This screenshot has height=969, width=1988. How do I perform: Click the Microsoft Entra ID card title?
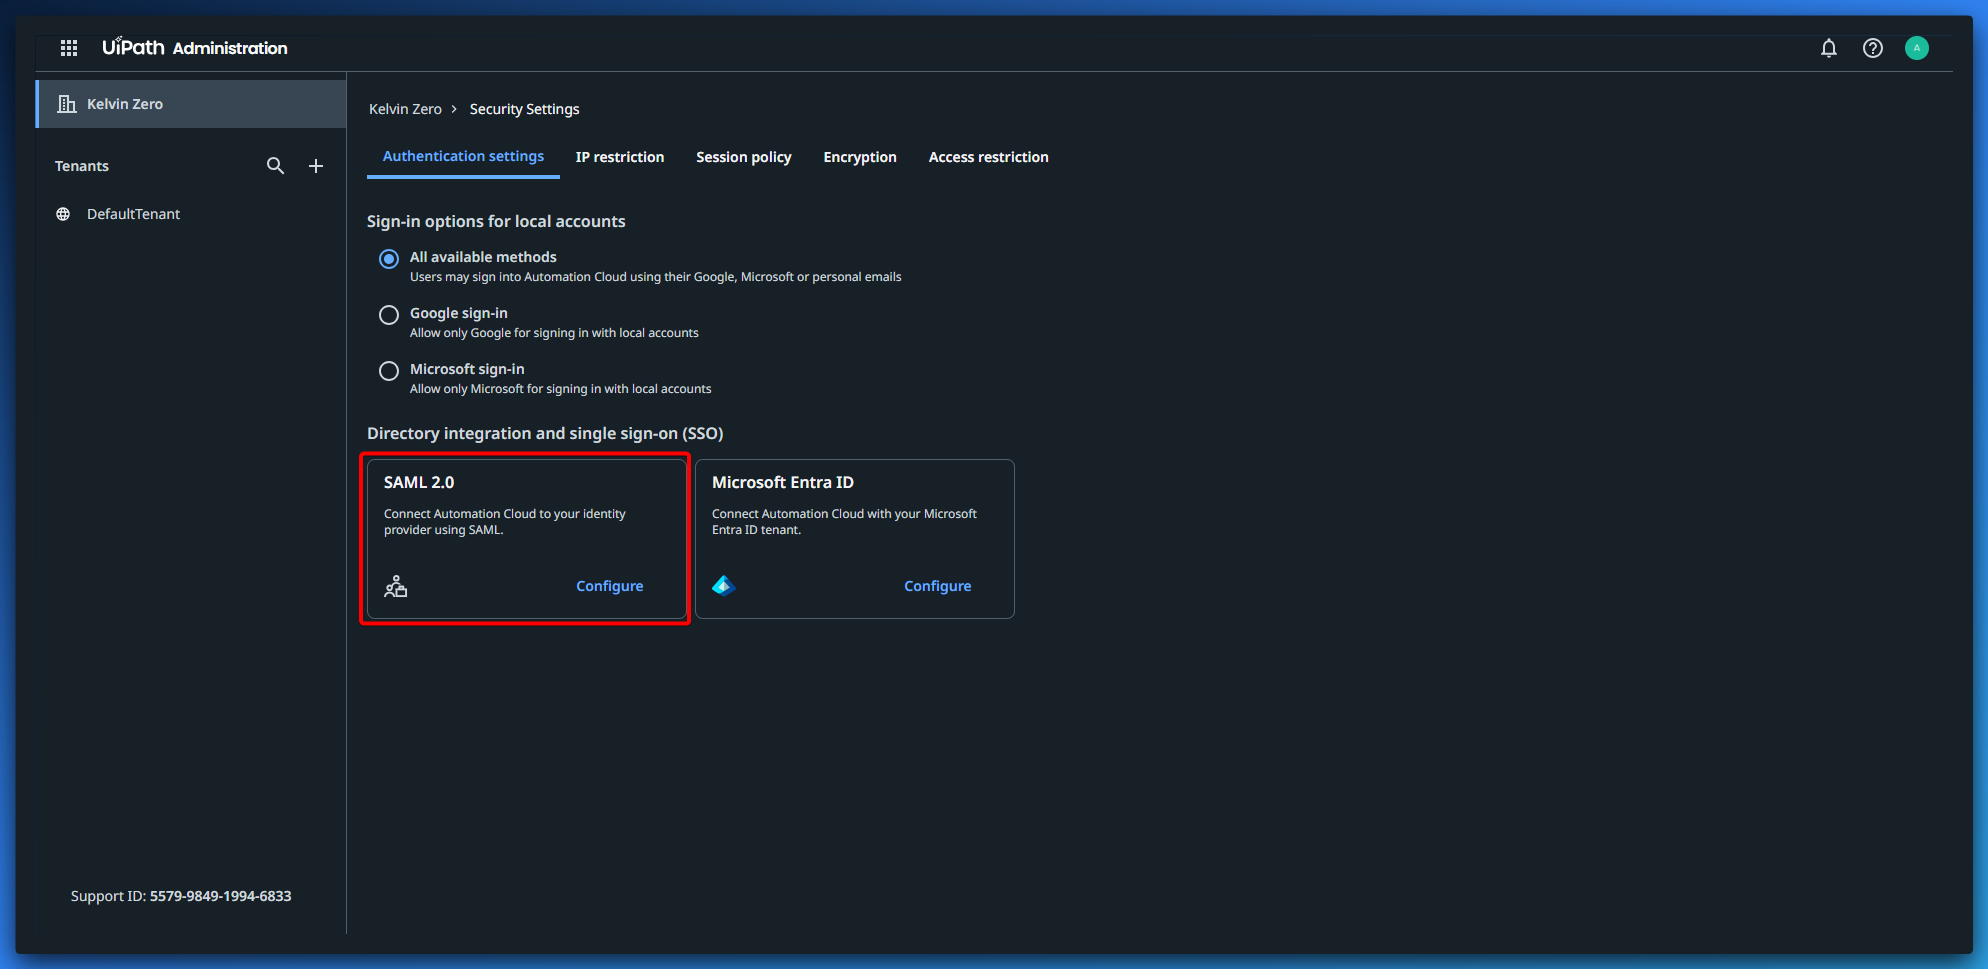(783, 482)
